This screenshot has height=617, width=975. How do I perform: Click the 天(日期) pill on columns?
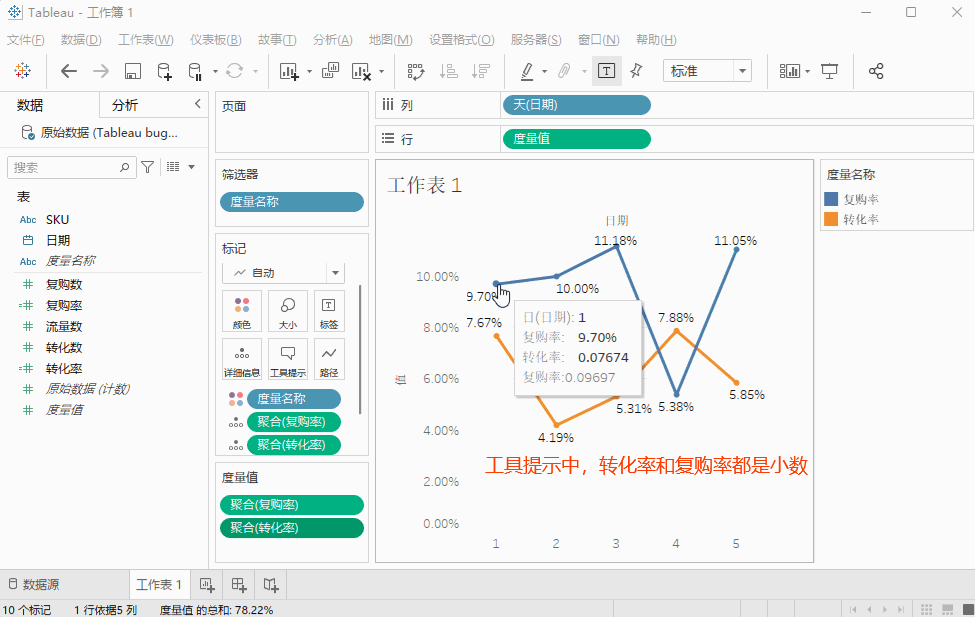pyautogui.click(x=576, y=105)
